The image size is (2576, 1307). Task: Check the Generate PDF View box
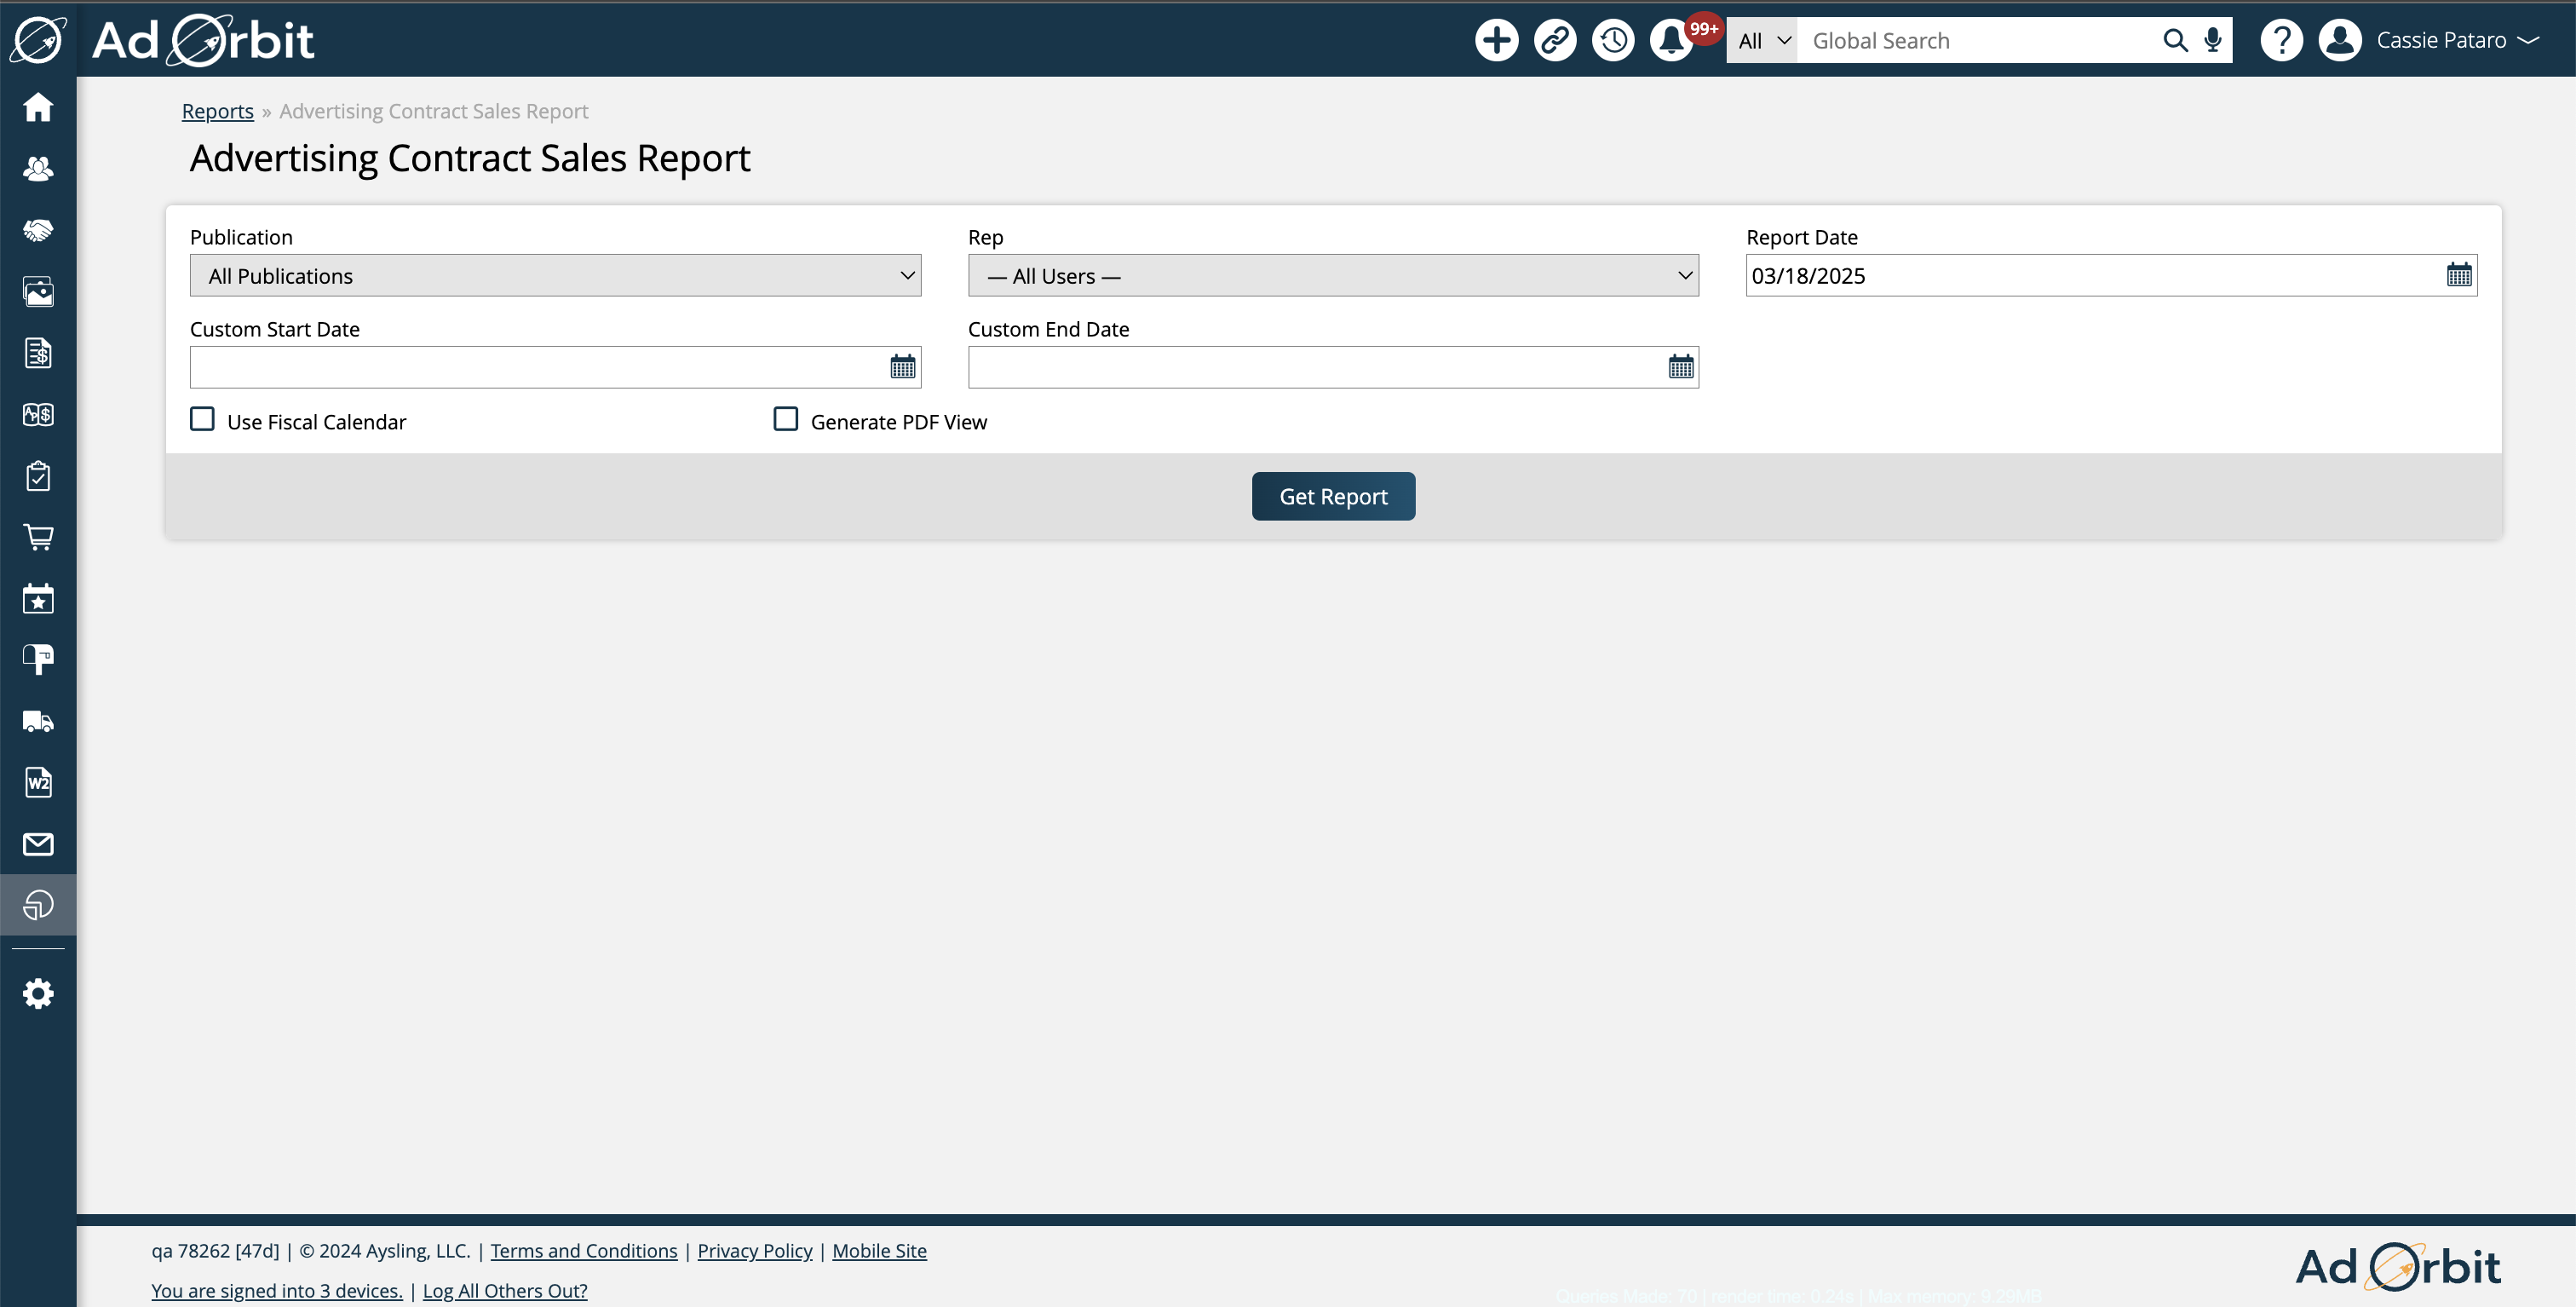point(786,419)
